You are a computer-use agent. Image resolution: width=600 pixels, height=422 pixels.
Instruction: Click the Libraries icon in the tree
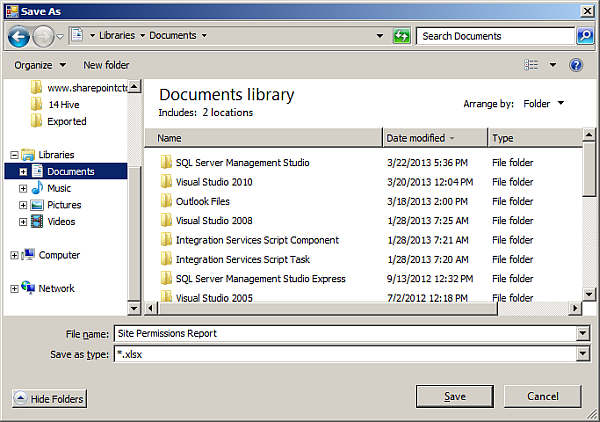(28, 155)
